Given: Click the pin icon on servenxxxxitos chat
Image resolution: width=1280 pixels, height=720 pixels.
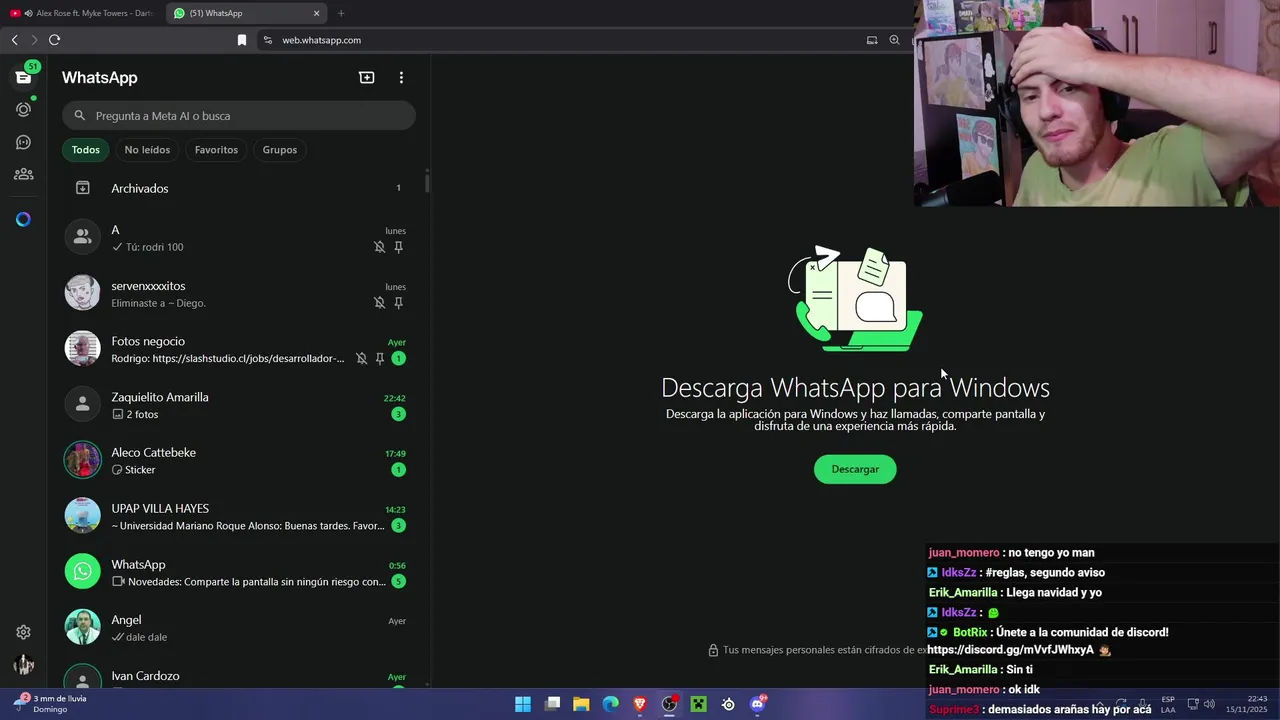Looking at the screenshot, I should click(398, 303).
